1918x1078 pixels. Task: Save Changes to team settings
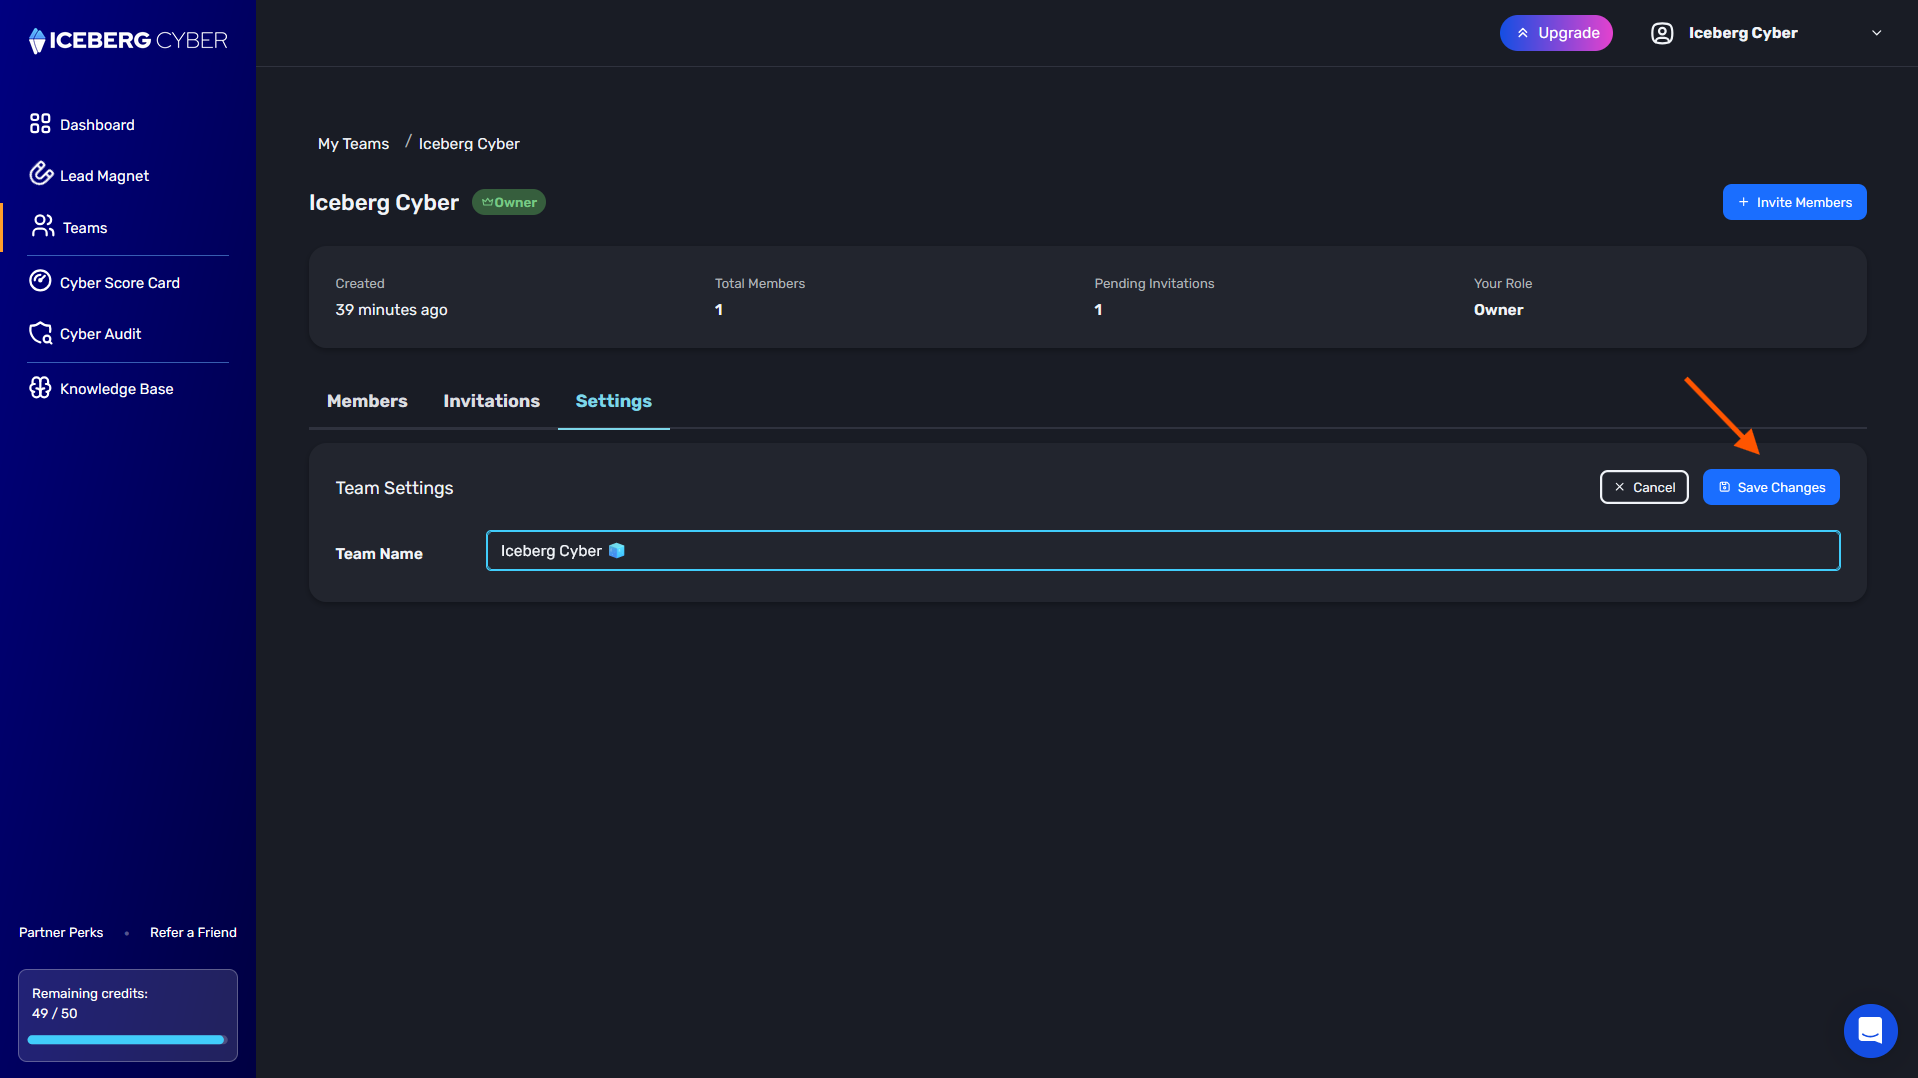[1771, 487]
